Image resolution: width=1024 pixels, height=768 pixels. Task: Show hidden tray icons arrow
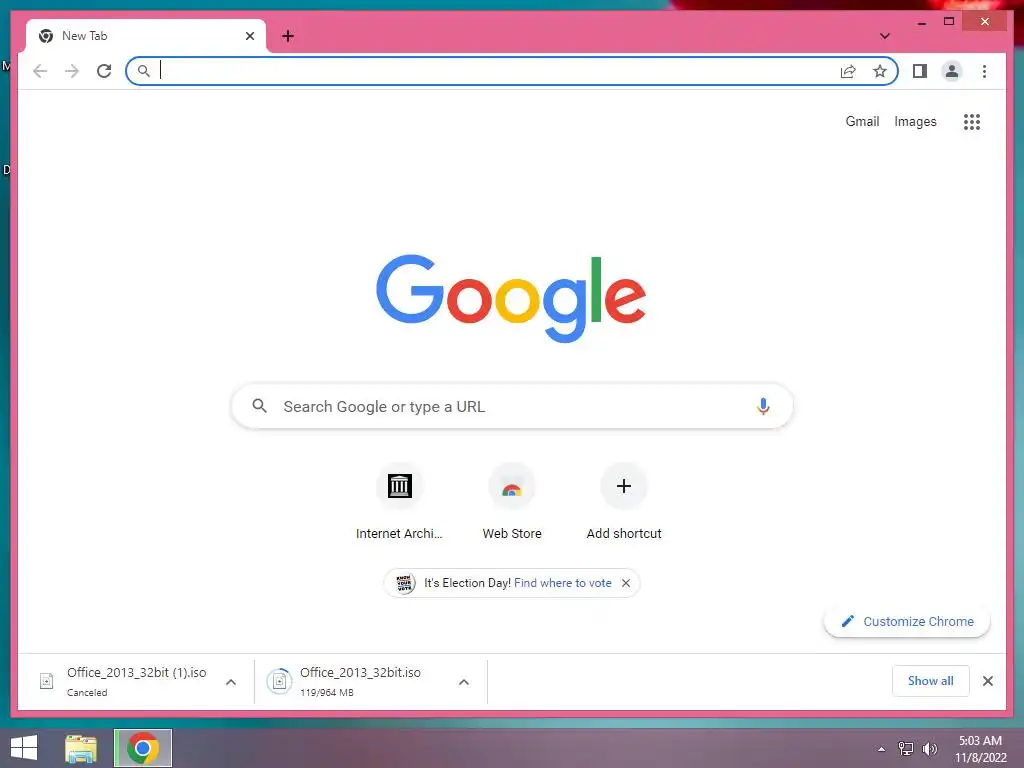(882, 749)
